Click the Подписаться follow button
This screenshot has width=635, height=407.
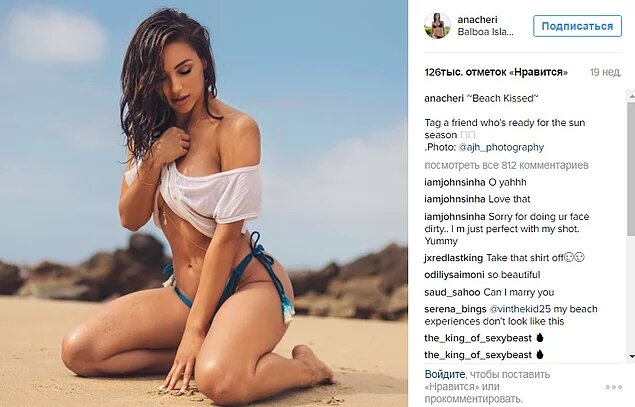pos(577,26)
